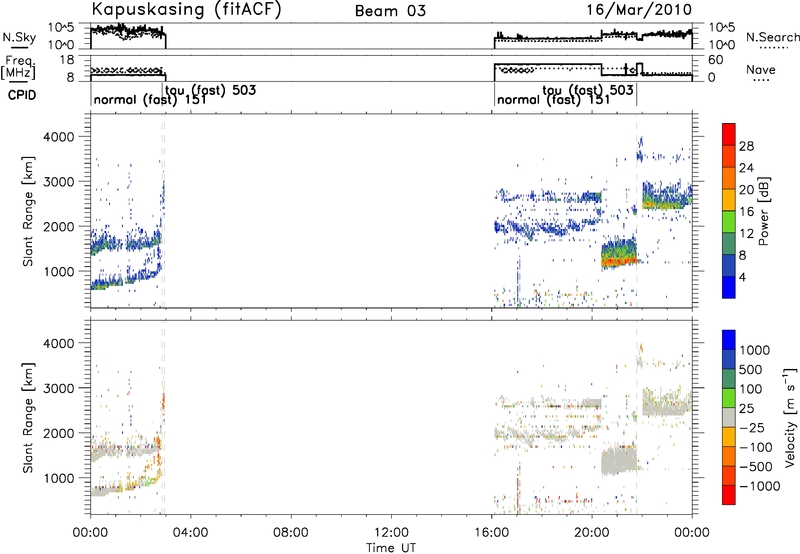Click the gray echo block after 20:00 in the Velocity panel

tap(619, 459)
